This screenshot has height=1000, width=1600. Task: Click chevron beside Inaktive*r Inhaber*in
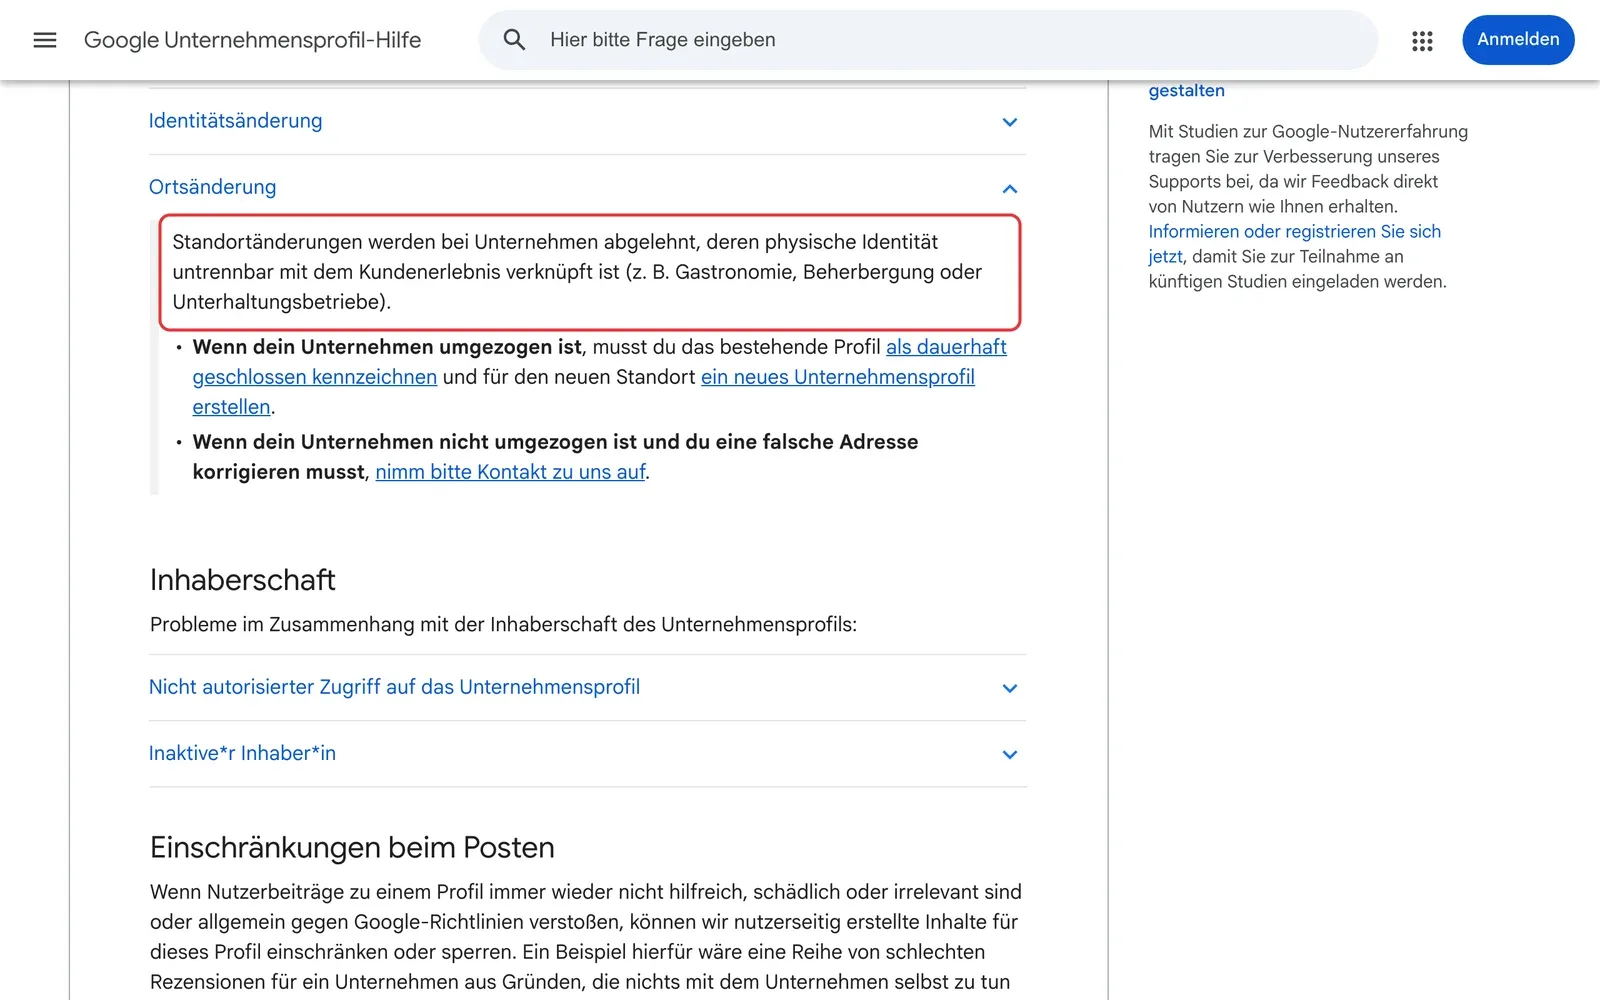click(x=1010, y=754)
